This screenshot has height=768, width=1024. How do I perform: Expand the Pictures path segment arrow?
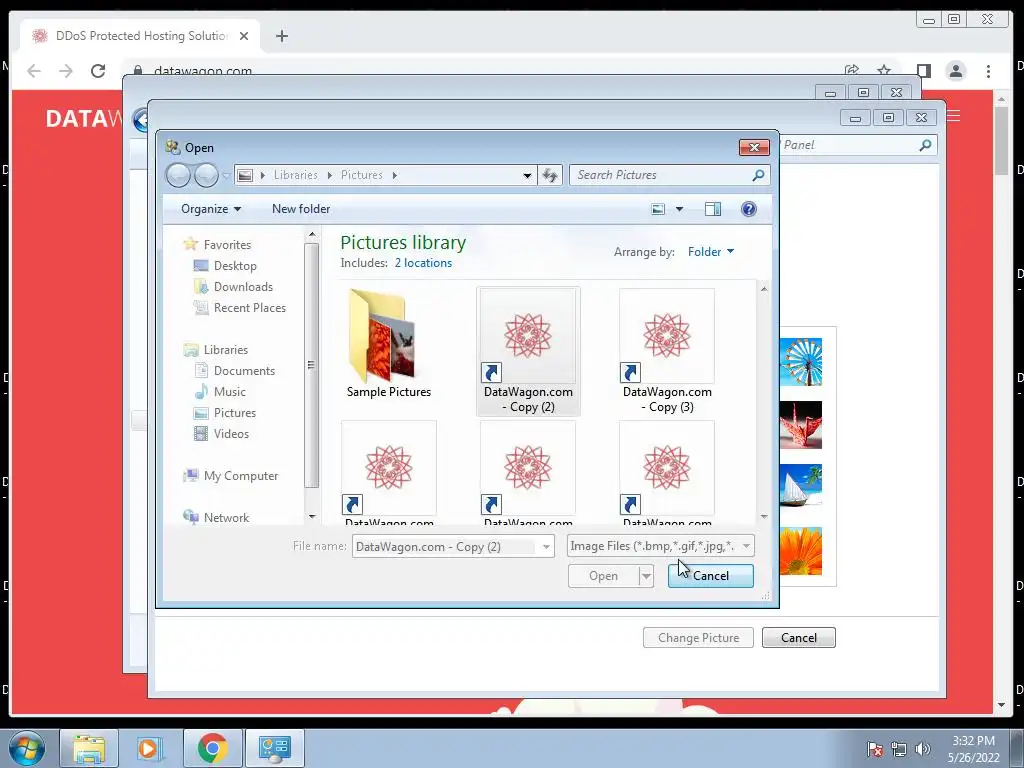pyautogui.click(x=394, y=175)
